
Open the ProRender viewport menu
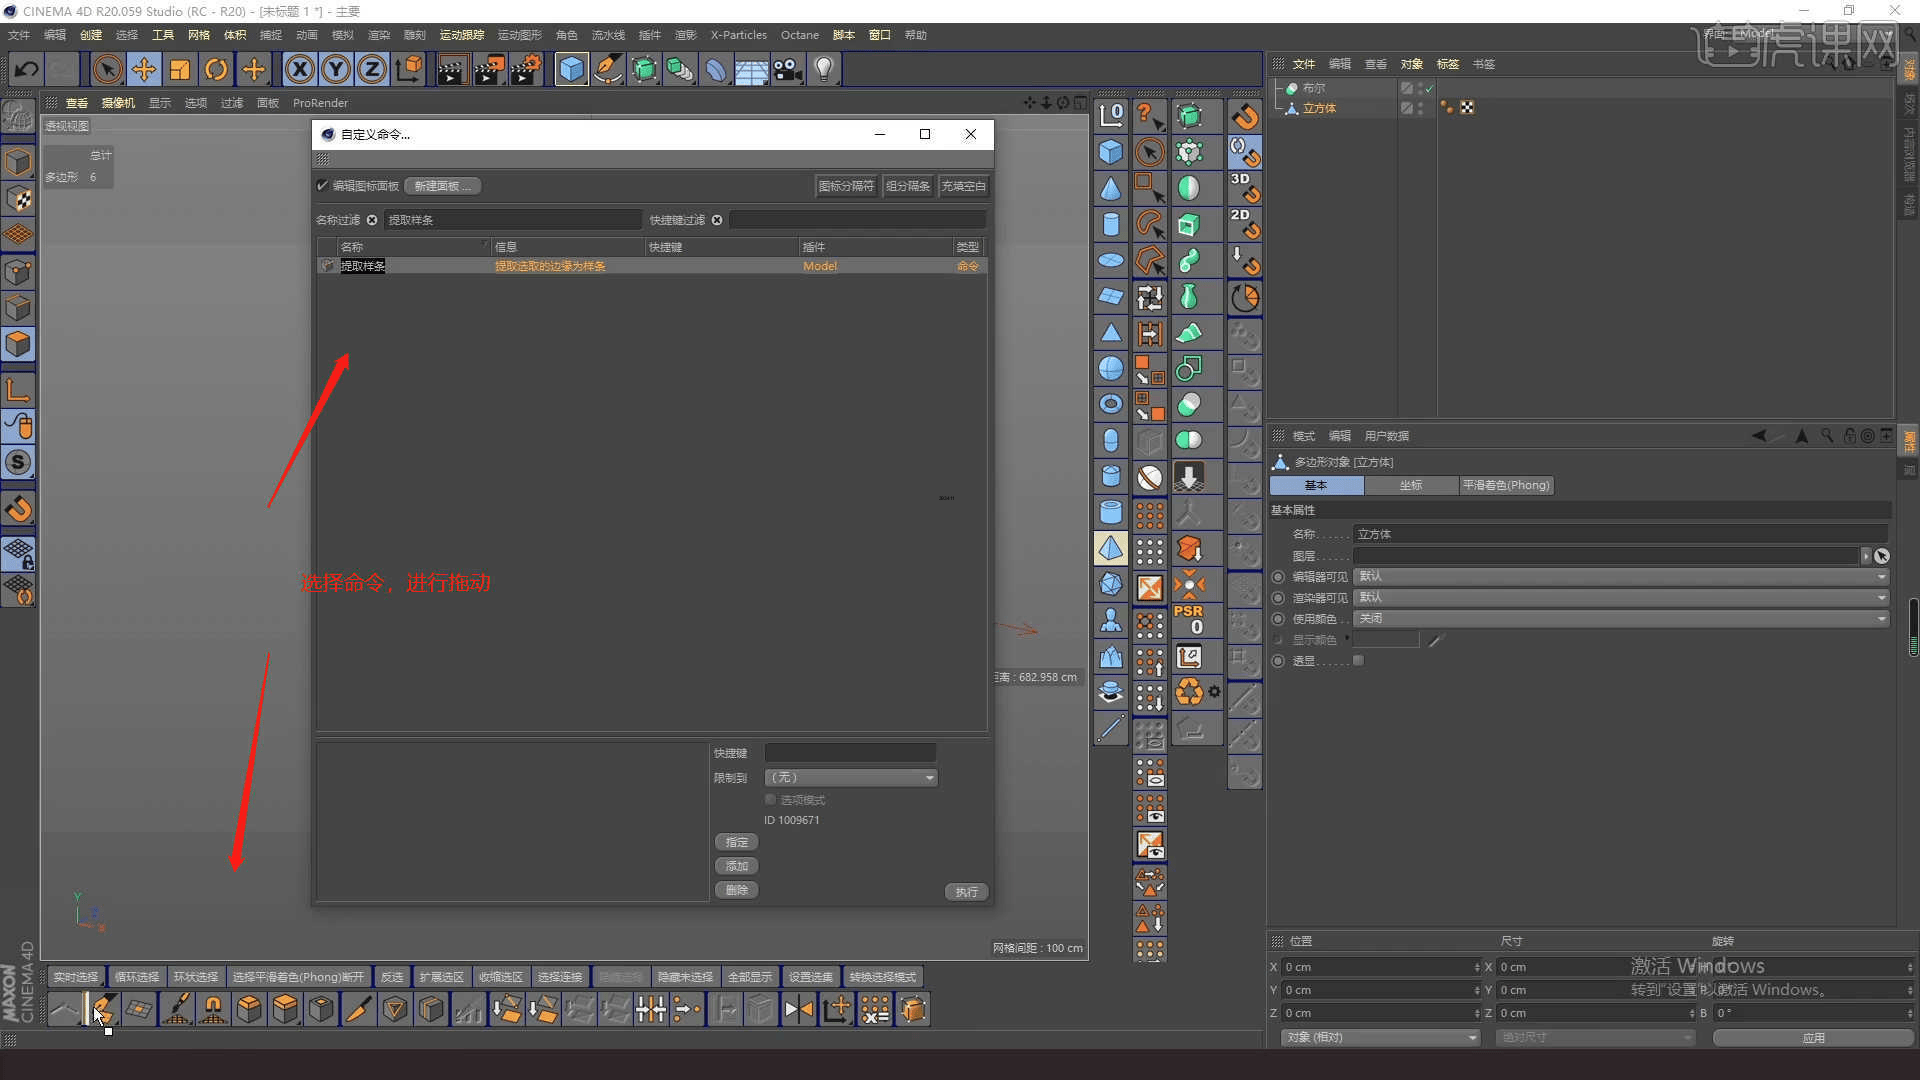321,103
